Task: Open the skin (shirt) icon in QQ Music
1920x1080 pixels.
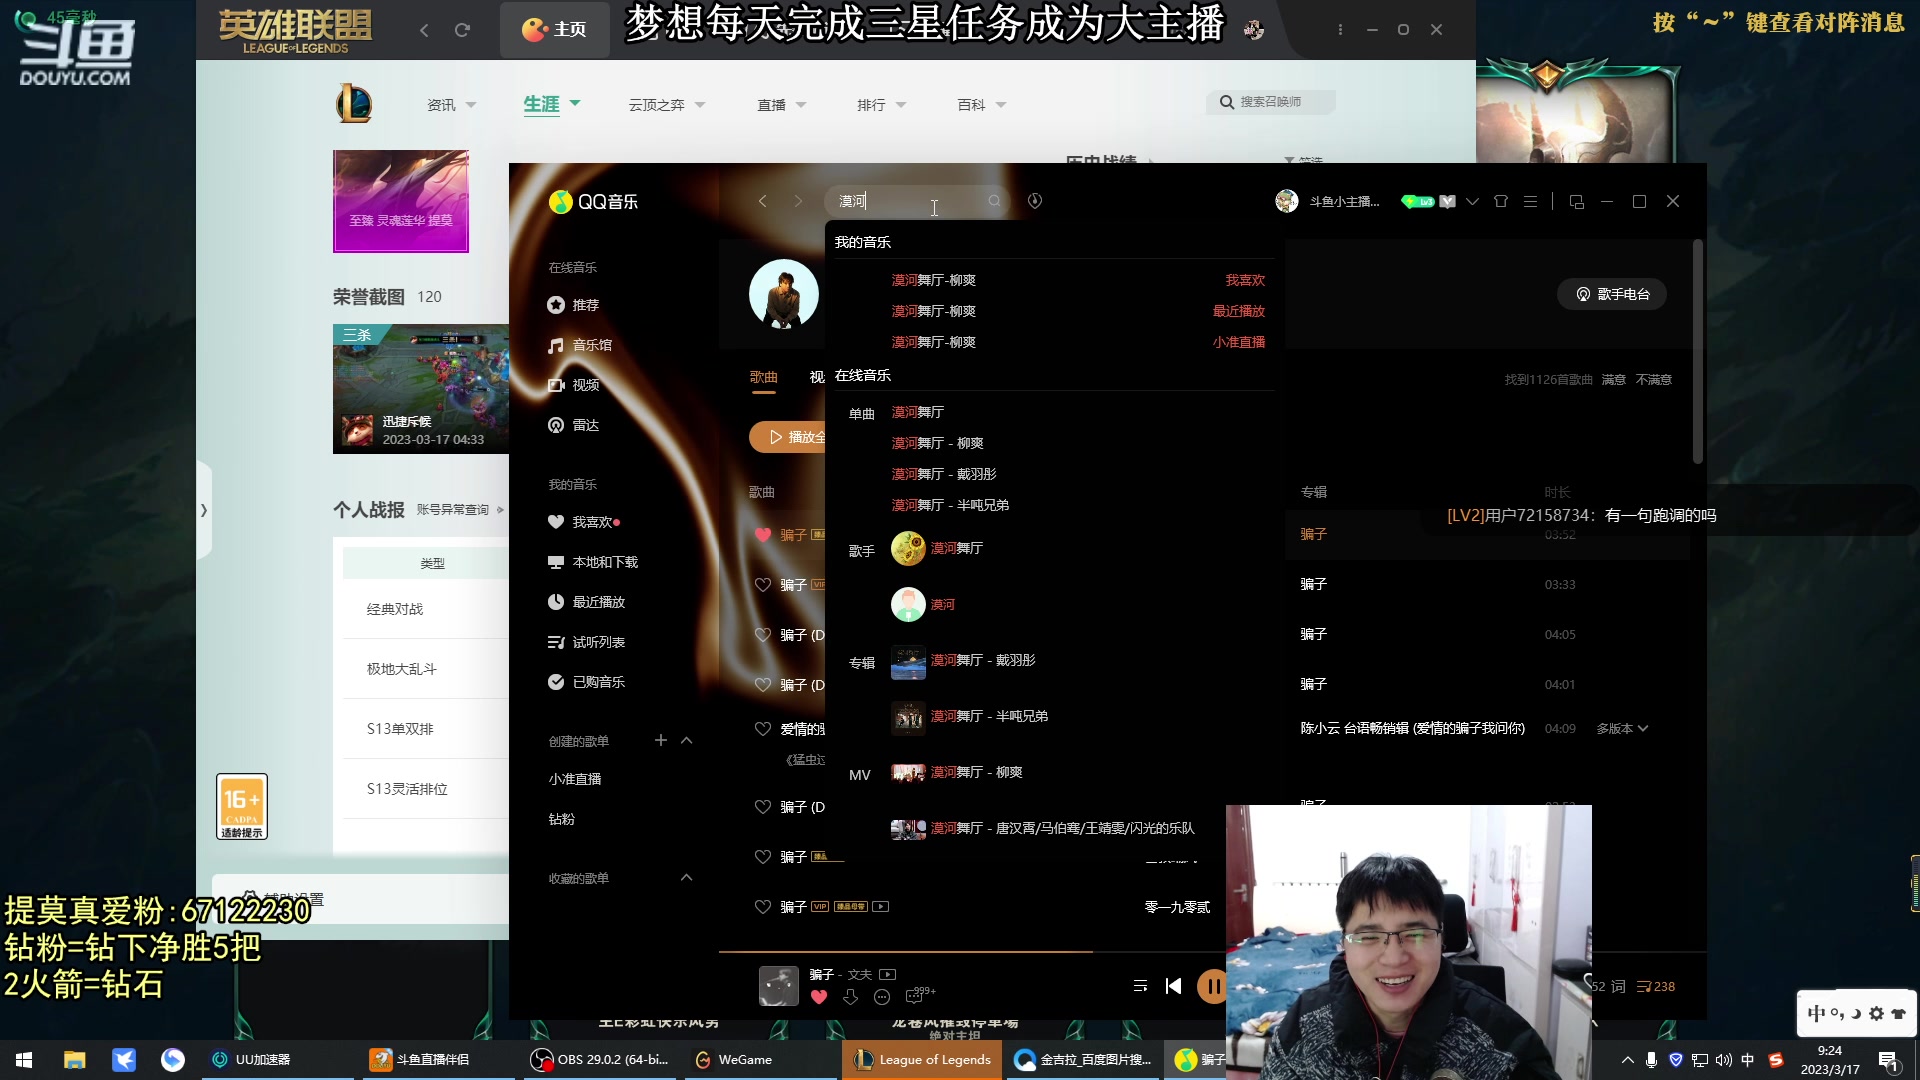Action: click(x=1501, y=201)
